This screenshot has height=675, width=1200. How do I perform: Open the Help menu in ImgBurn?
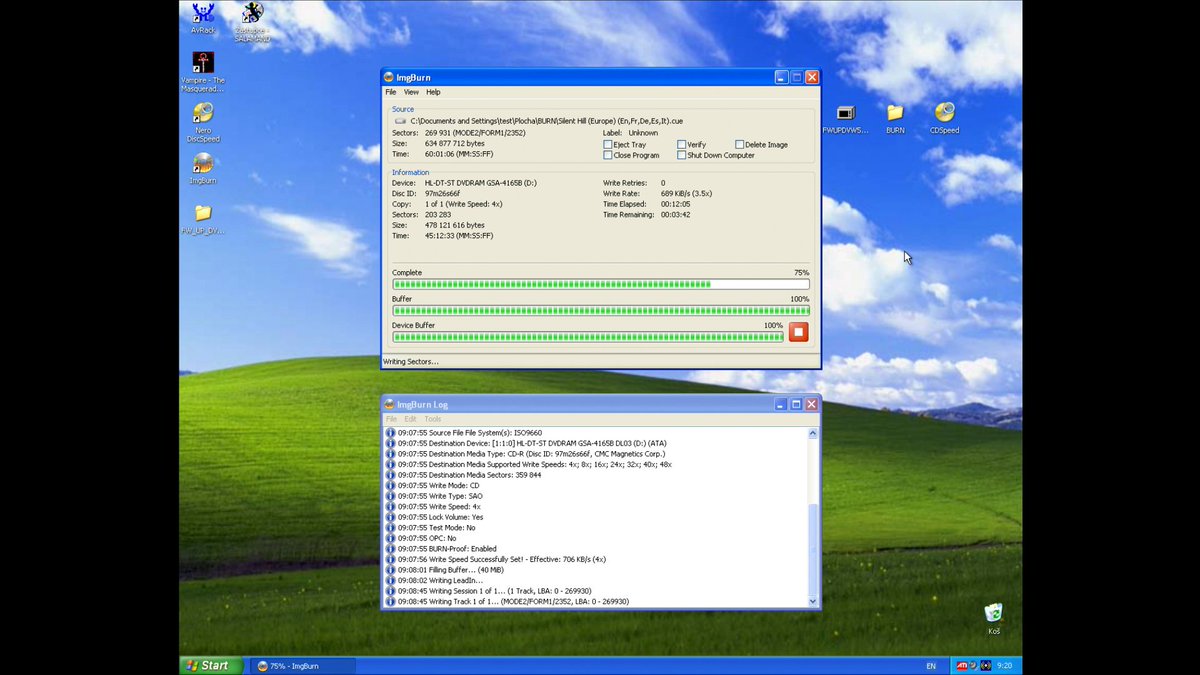pos(433,92)
